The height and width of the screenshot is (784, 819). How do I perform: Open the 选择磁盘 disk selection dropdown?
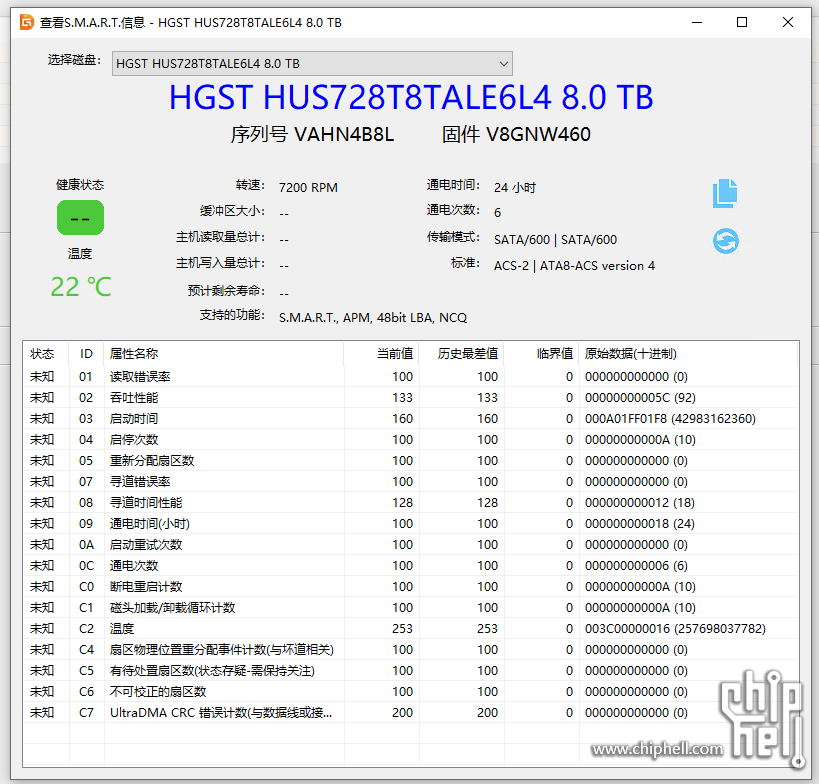[312, 64]
